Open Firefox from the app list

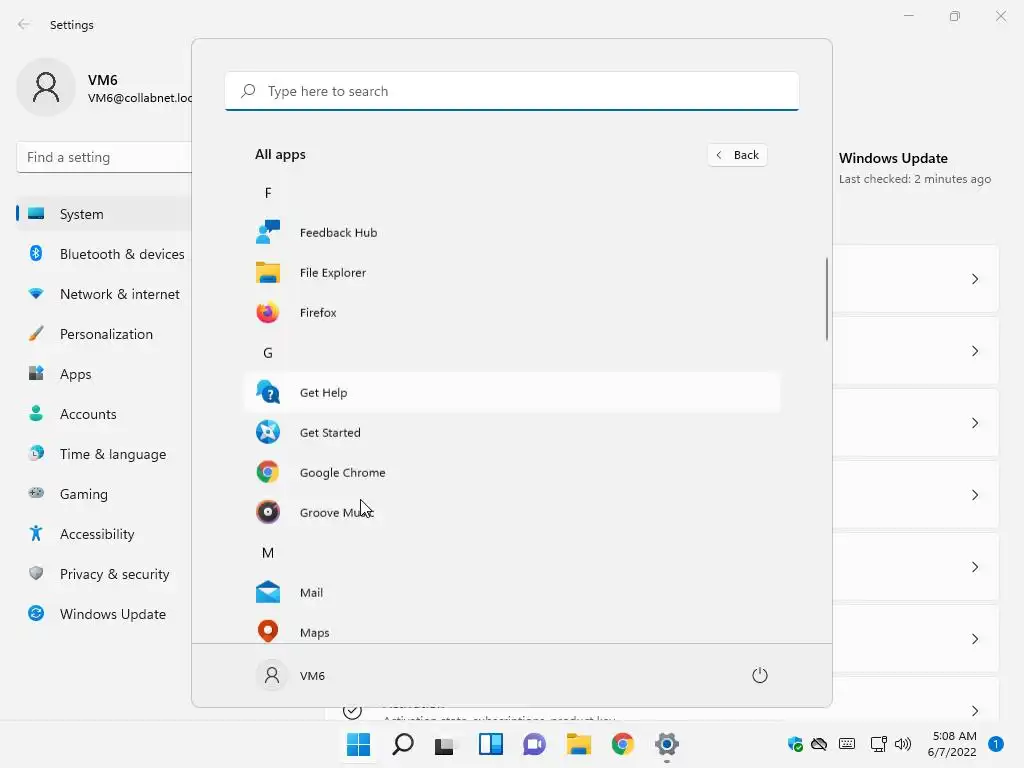tap(512, 313)
